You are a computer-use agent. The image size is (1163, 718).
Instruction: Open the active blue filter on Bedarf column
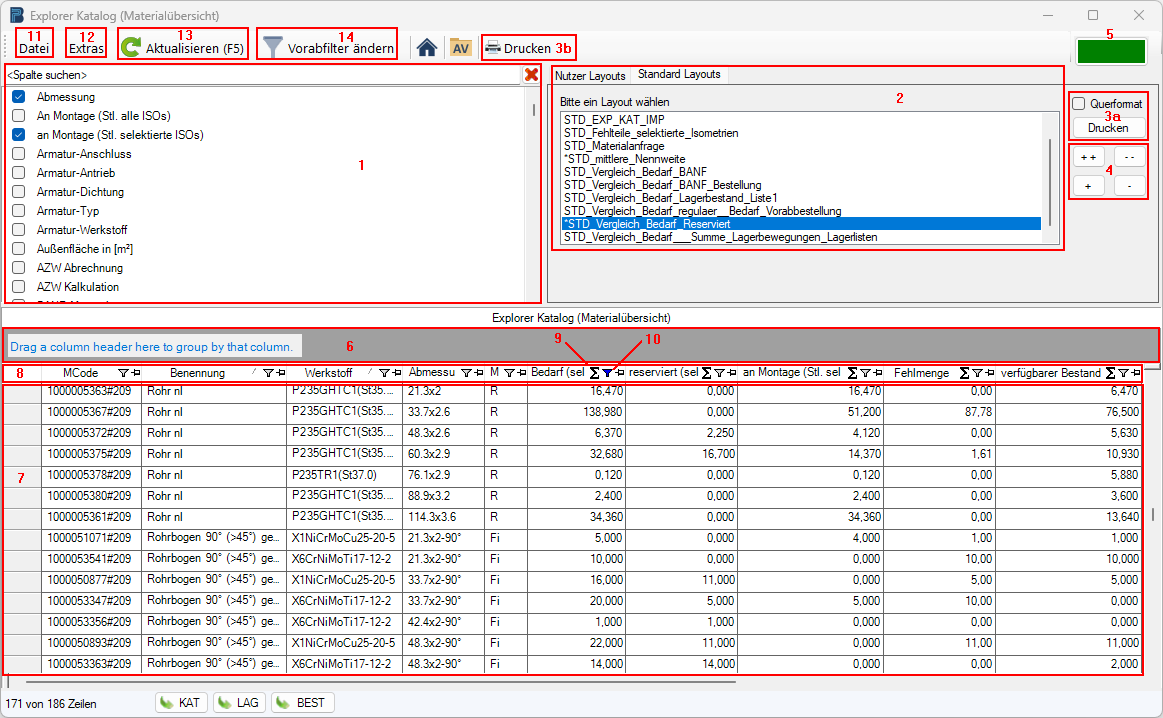[607, 373]
